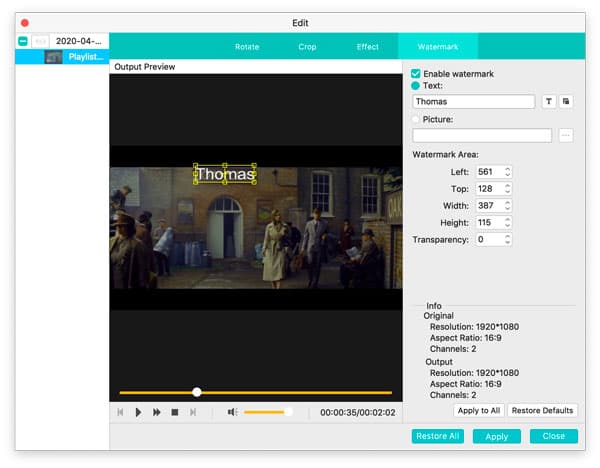The width and height of the screenshot is (600, 468).
Task: Step to next frame control
Action: coord(193,412)
